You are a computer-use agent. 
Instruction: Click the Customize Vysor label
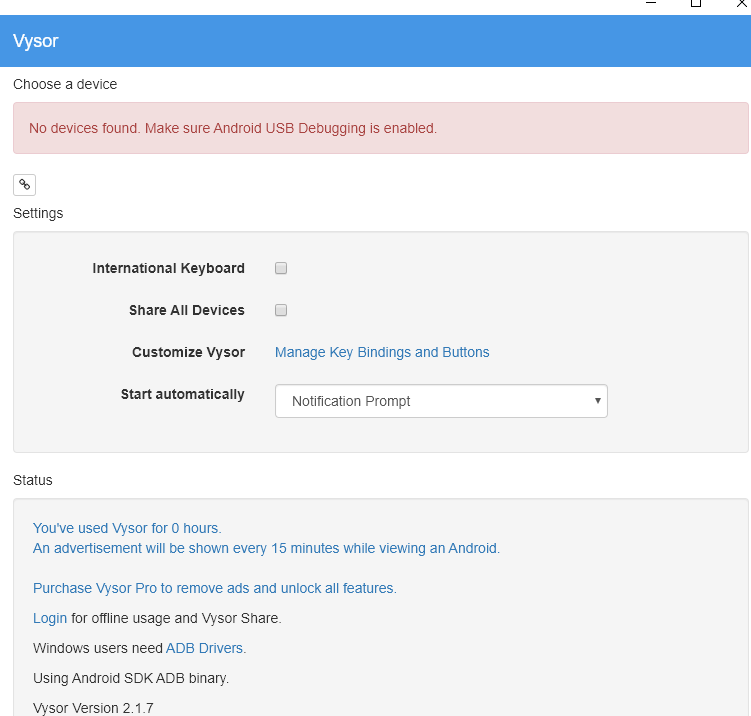(188, 352)
